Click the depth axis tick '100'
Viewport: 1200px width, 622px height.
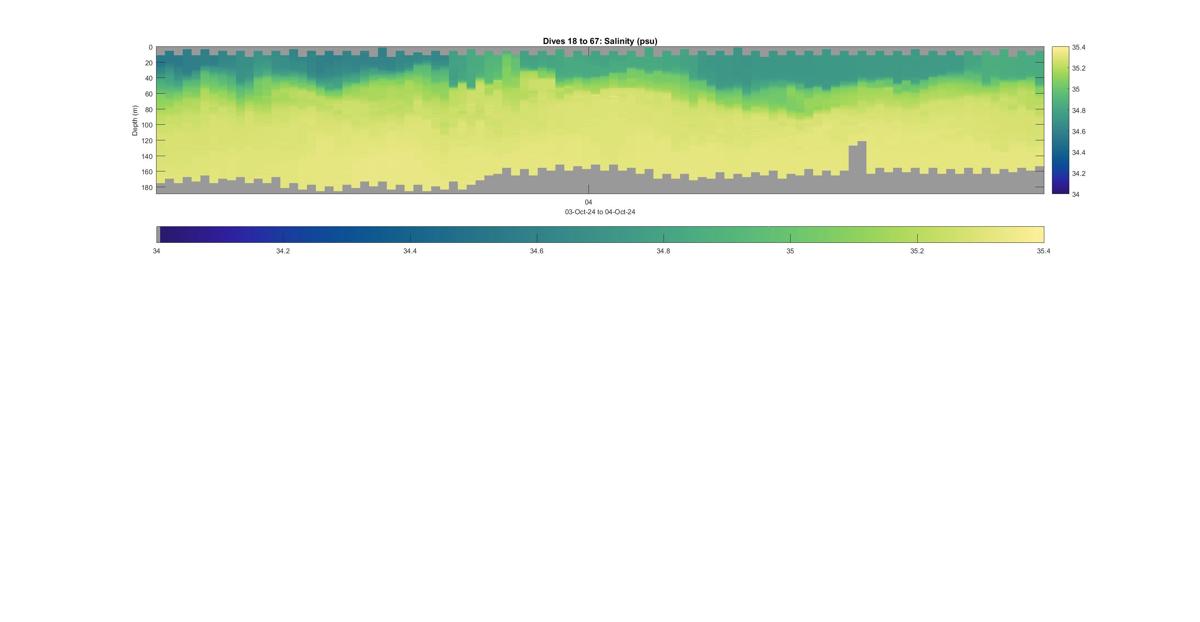pyautogui.click(x=147, y=125)
